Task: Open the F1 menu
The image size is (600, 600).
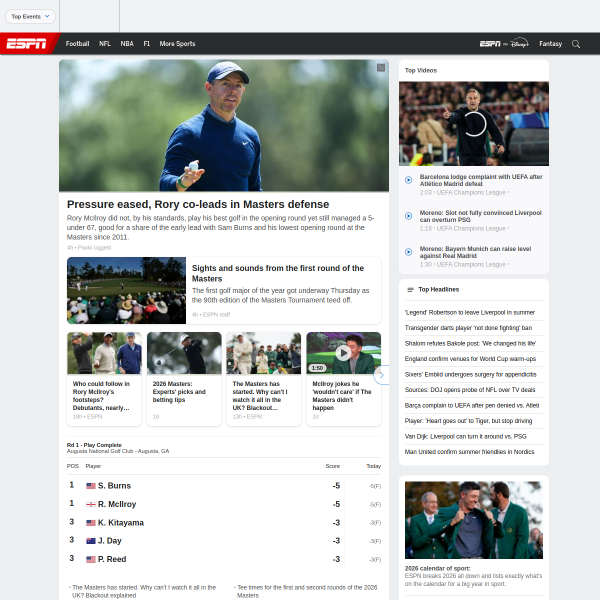Action: click(x=147, y=44)
